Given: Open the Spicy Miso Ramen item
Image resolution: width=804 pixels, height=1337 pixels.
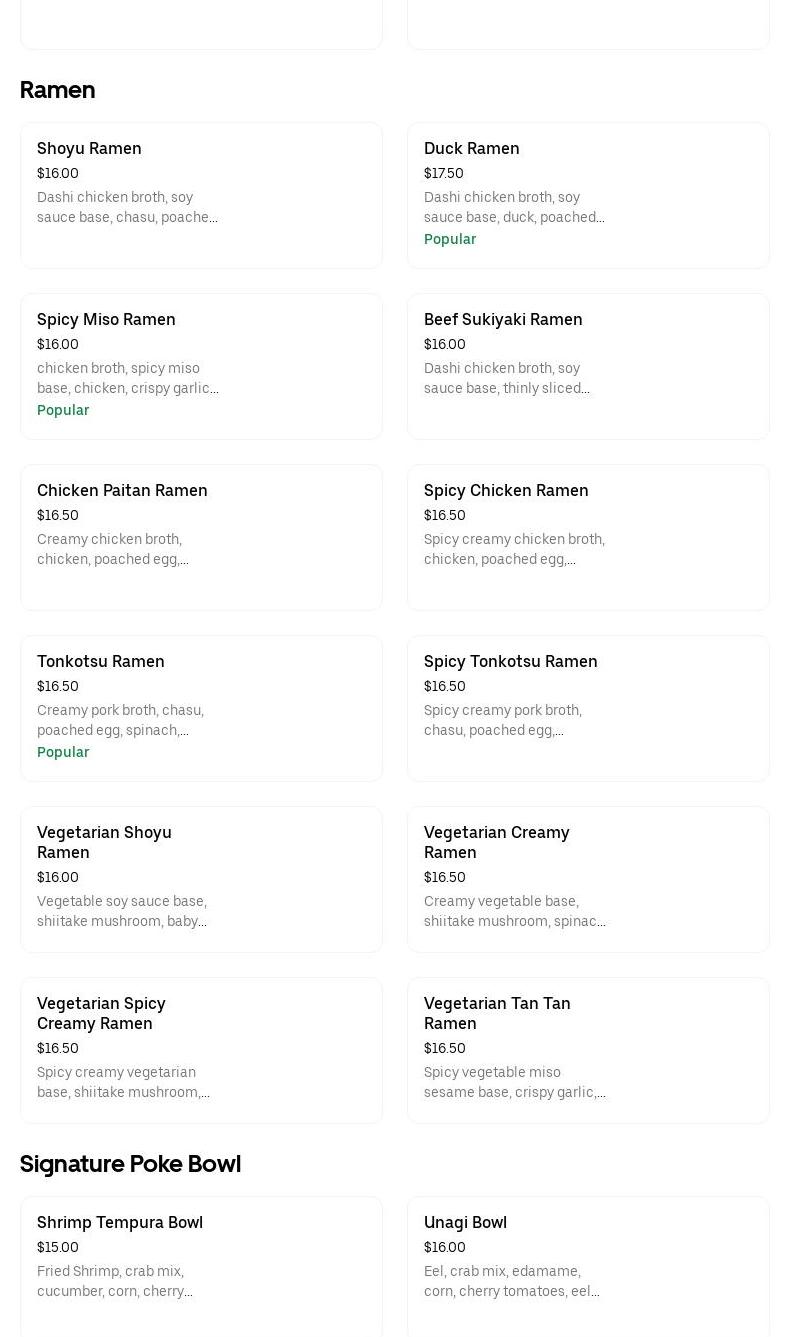Looking at the screenshot, I should [200, 366].
